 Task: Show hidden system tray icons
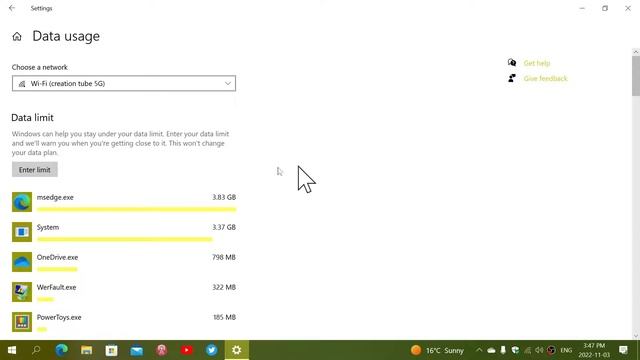coord(479,350)
